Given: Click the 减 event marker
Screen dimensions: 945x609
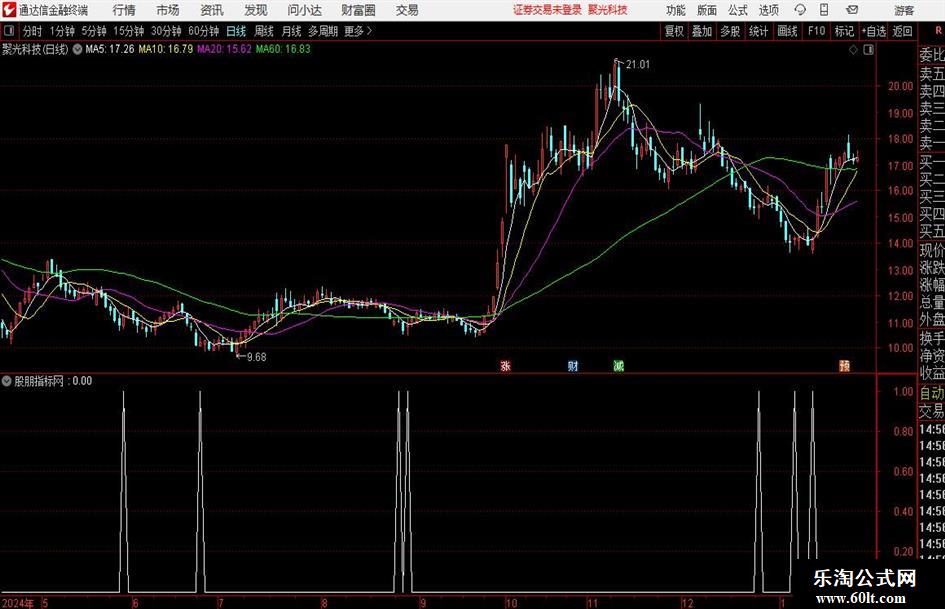Looking at the screenshot, I should pos(618,365).
